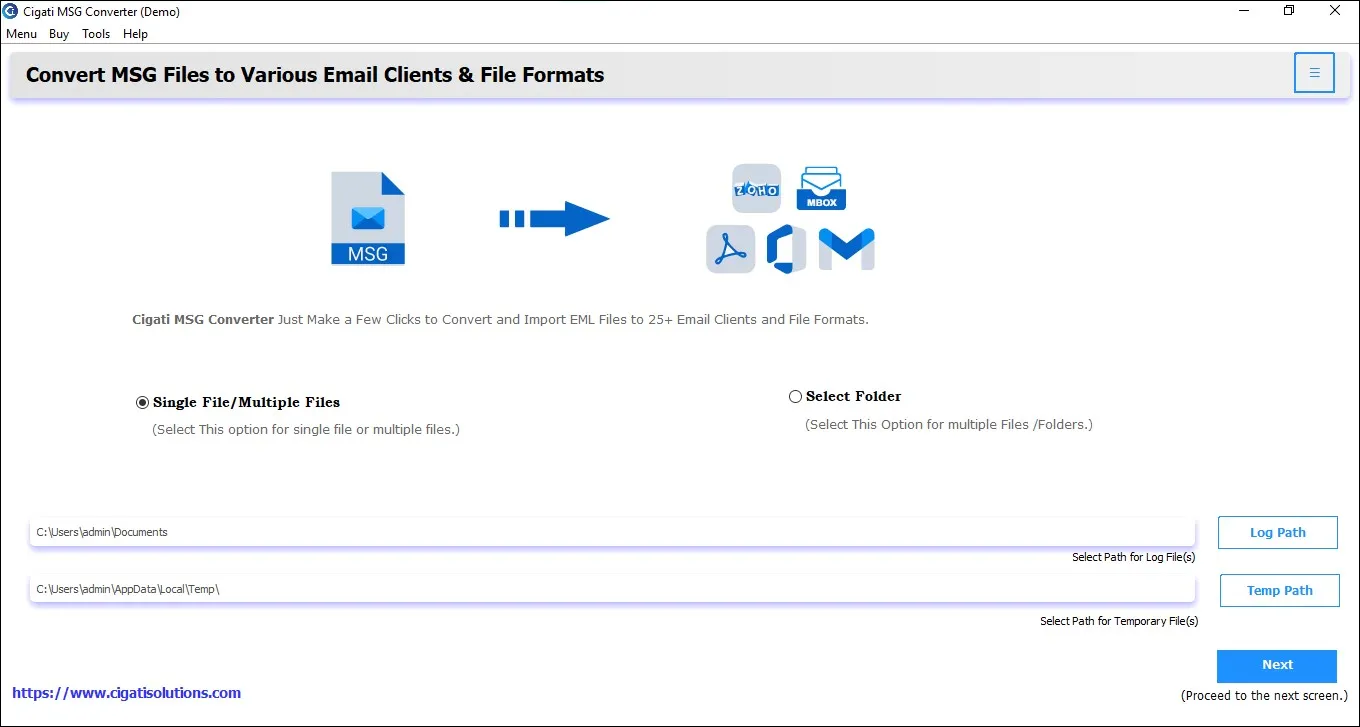
Task: Click the Adobe PDF icon
Action: 731,249
